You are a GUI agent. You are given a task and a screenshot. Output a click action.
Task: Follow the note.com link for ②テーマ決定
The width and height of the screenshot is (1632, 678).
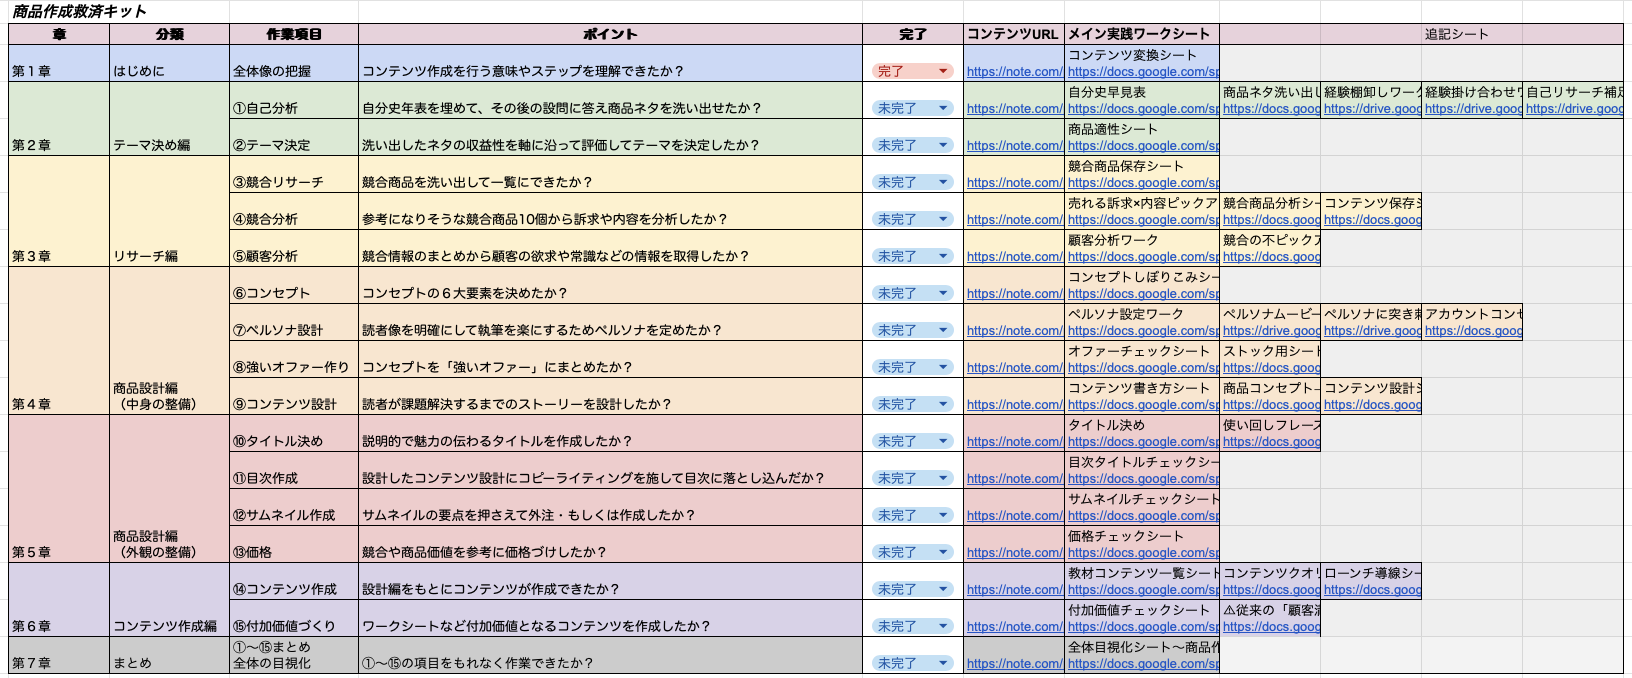pyautogui.click(x=1014, y=146)
